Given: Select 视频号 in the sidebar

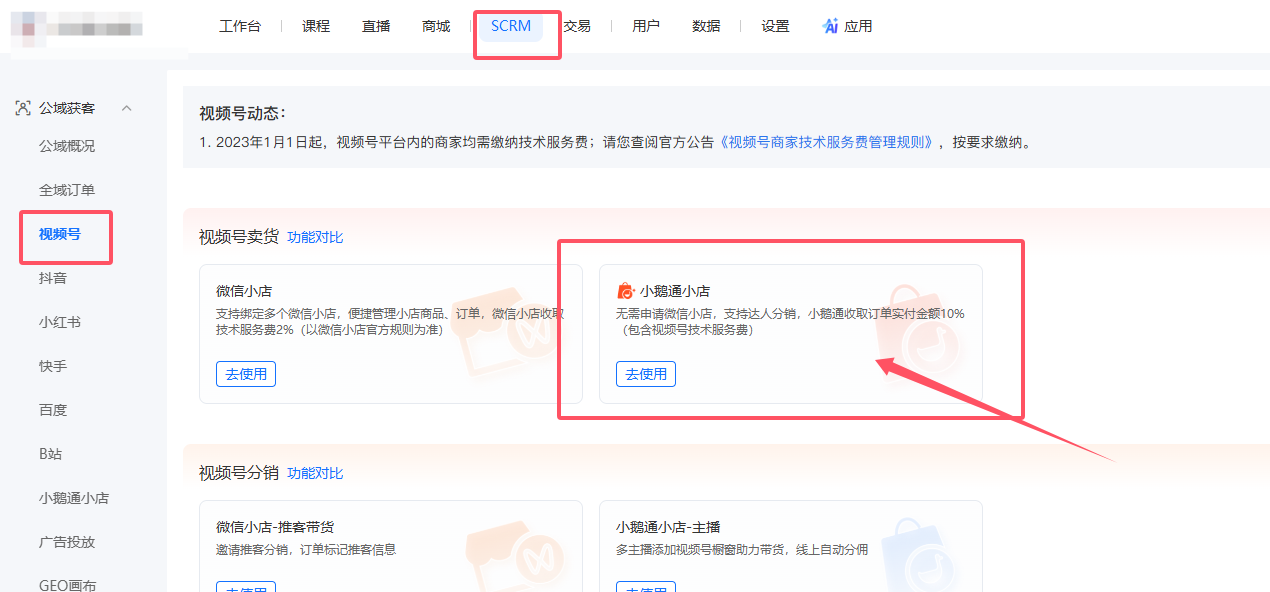Looking at the screenshot, I should (60, 234).
